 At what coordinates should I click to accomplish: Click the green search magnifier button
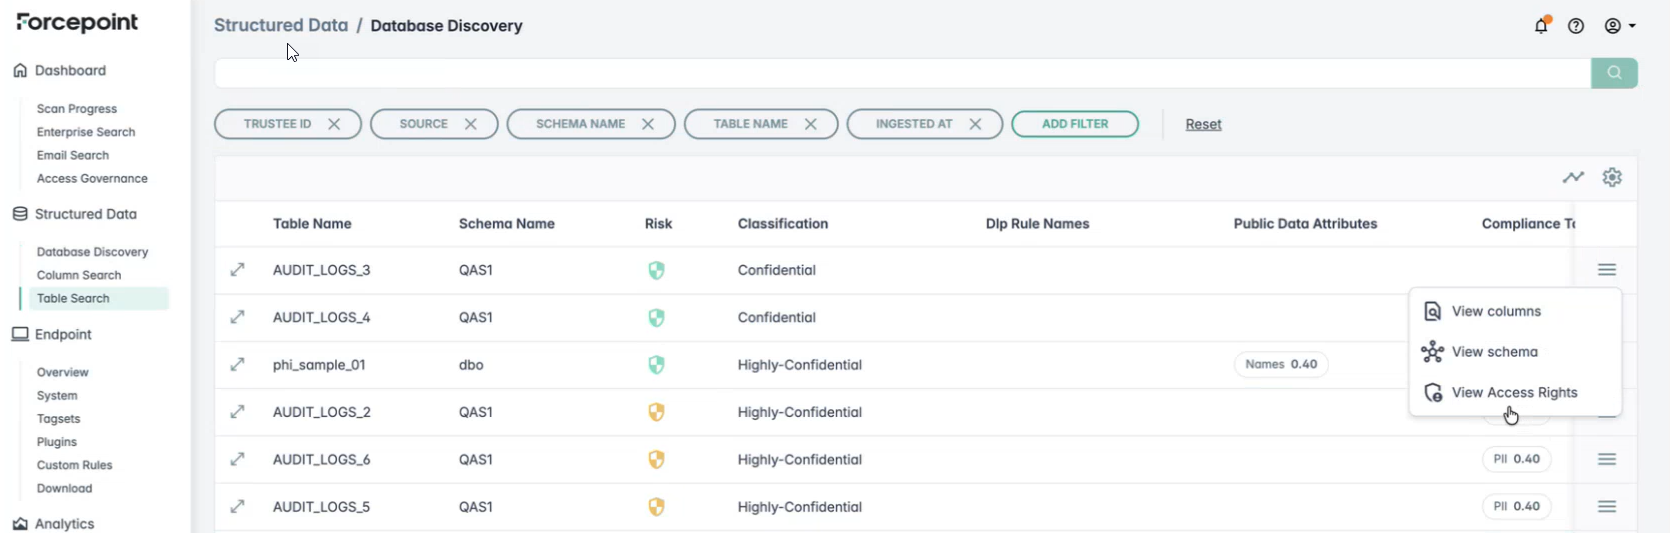click(1614, 73)
